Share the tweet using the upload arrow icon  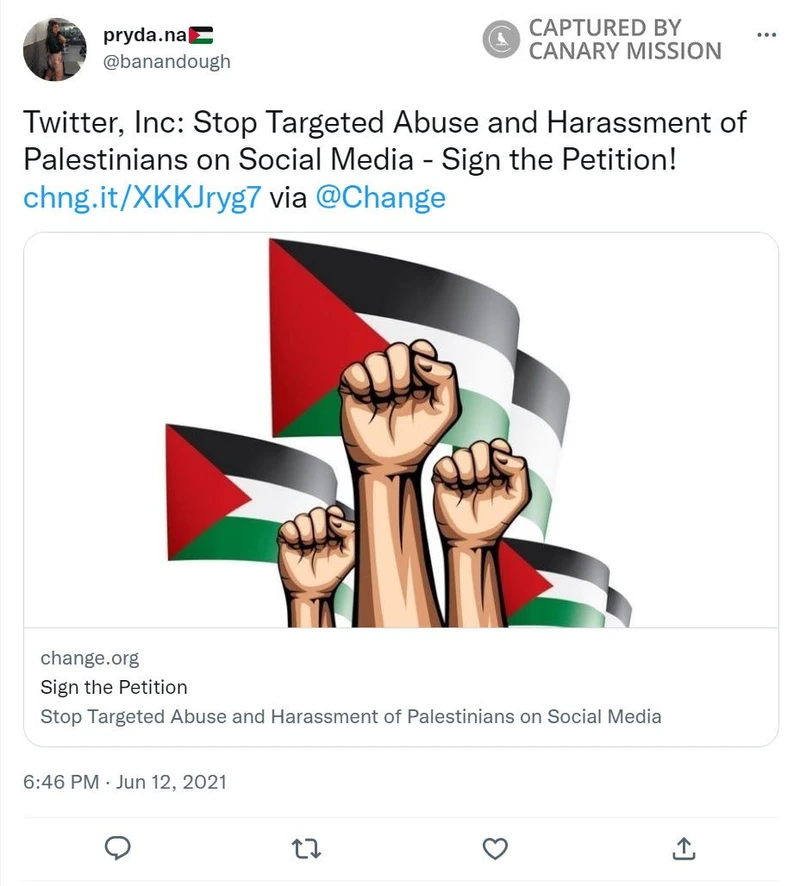click(x=684, y=847)
